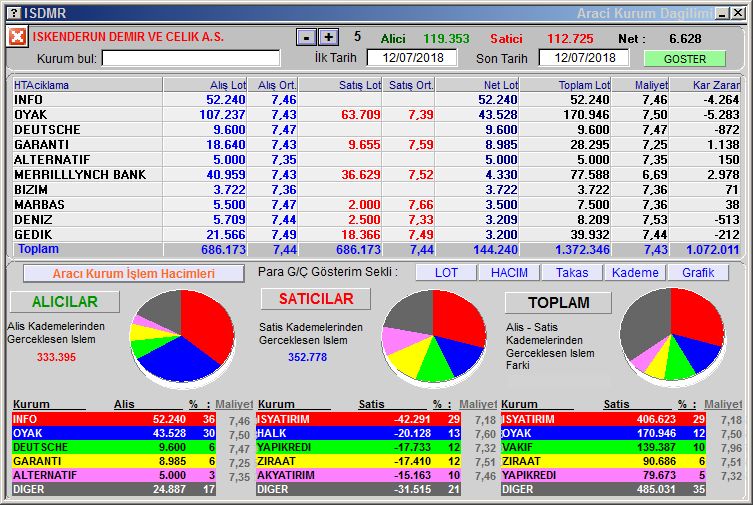Click the YAPIKREDI row with -17.733
The width and height of the screenshot is (753, 505).
click(358, 447)
